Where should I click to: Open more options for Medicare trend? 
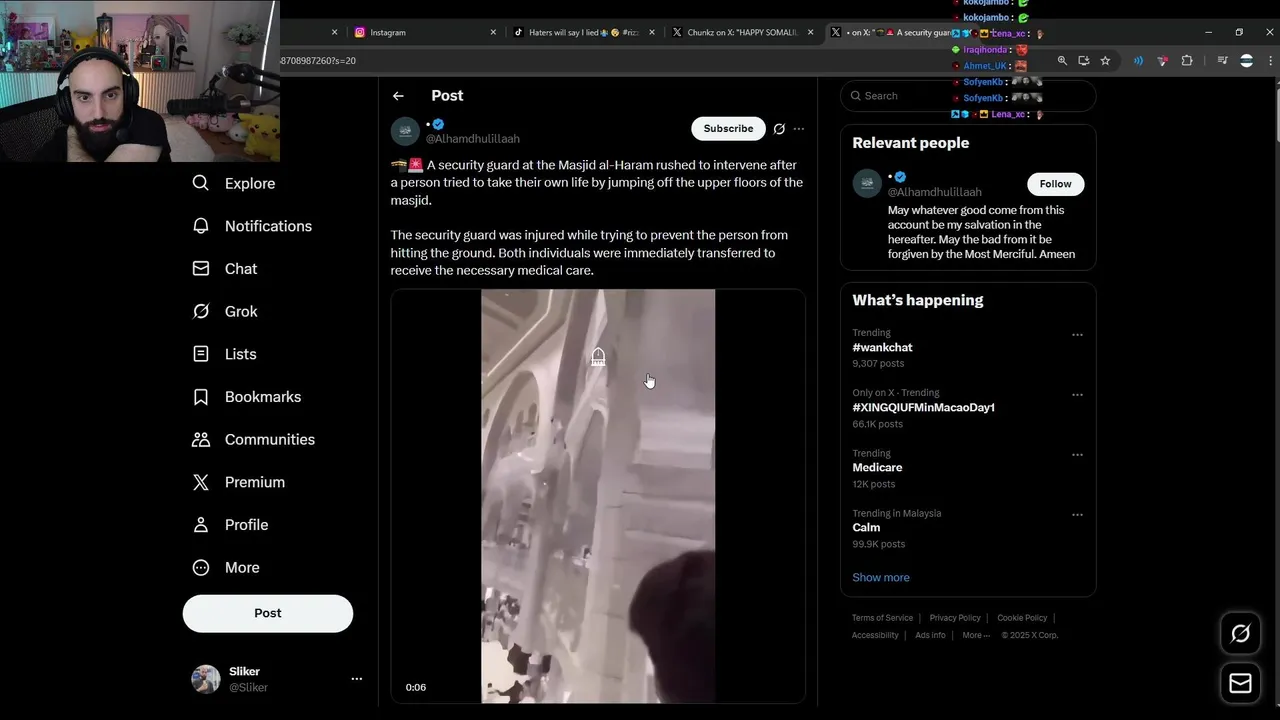pyautogui.click(x=1077, y=455)
